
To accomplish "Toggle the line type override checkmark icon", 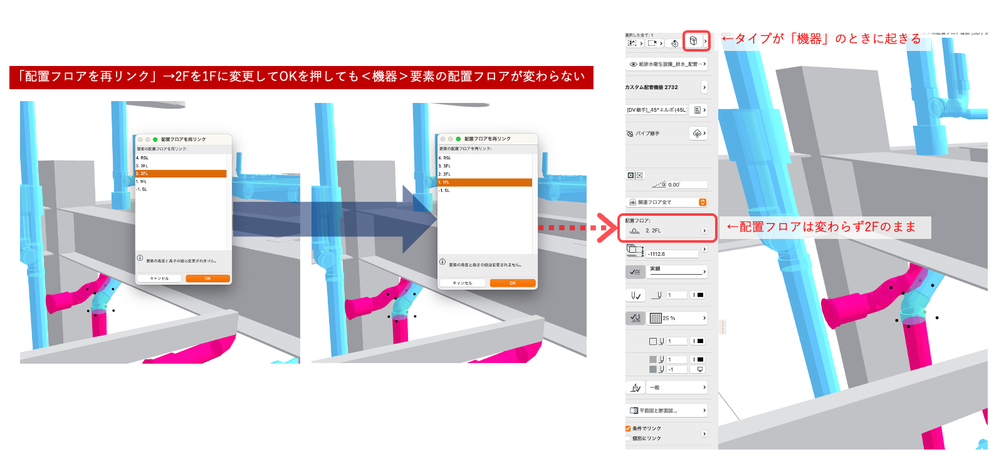I will [635, 272].
